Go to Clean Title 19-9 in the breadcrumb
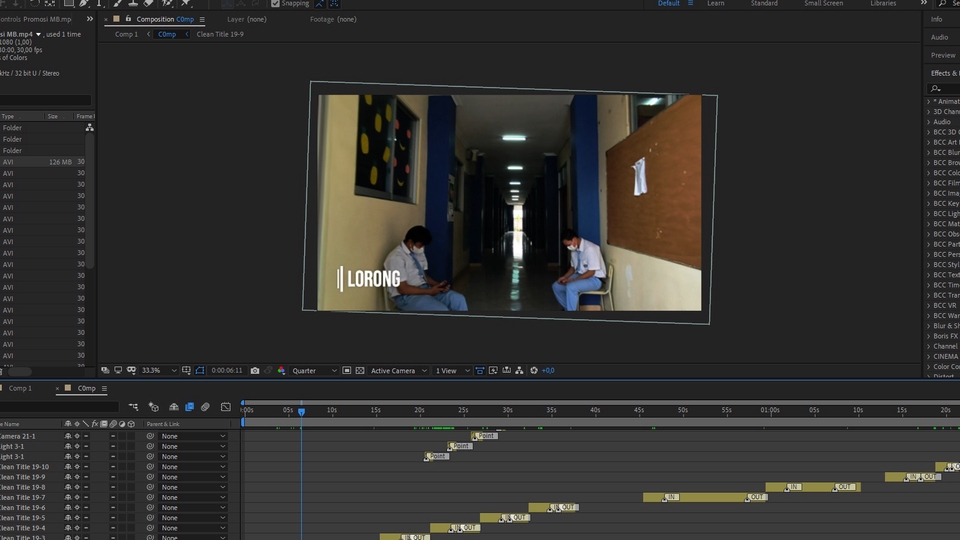This screenshot has height=540, width=960. 220,34
